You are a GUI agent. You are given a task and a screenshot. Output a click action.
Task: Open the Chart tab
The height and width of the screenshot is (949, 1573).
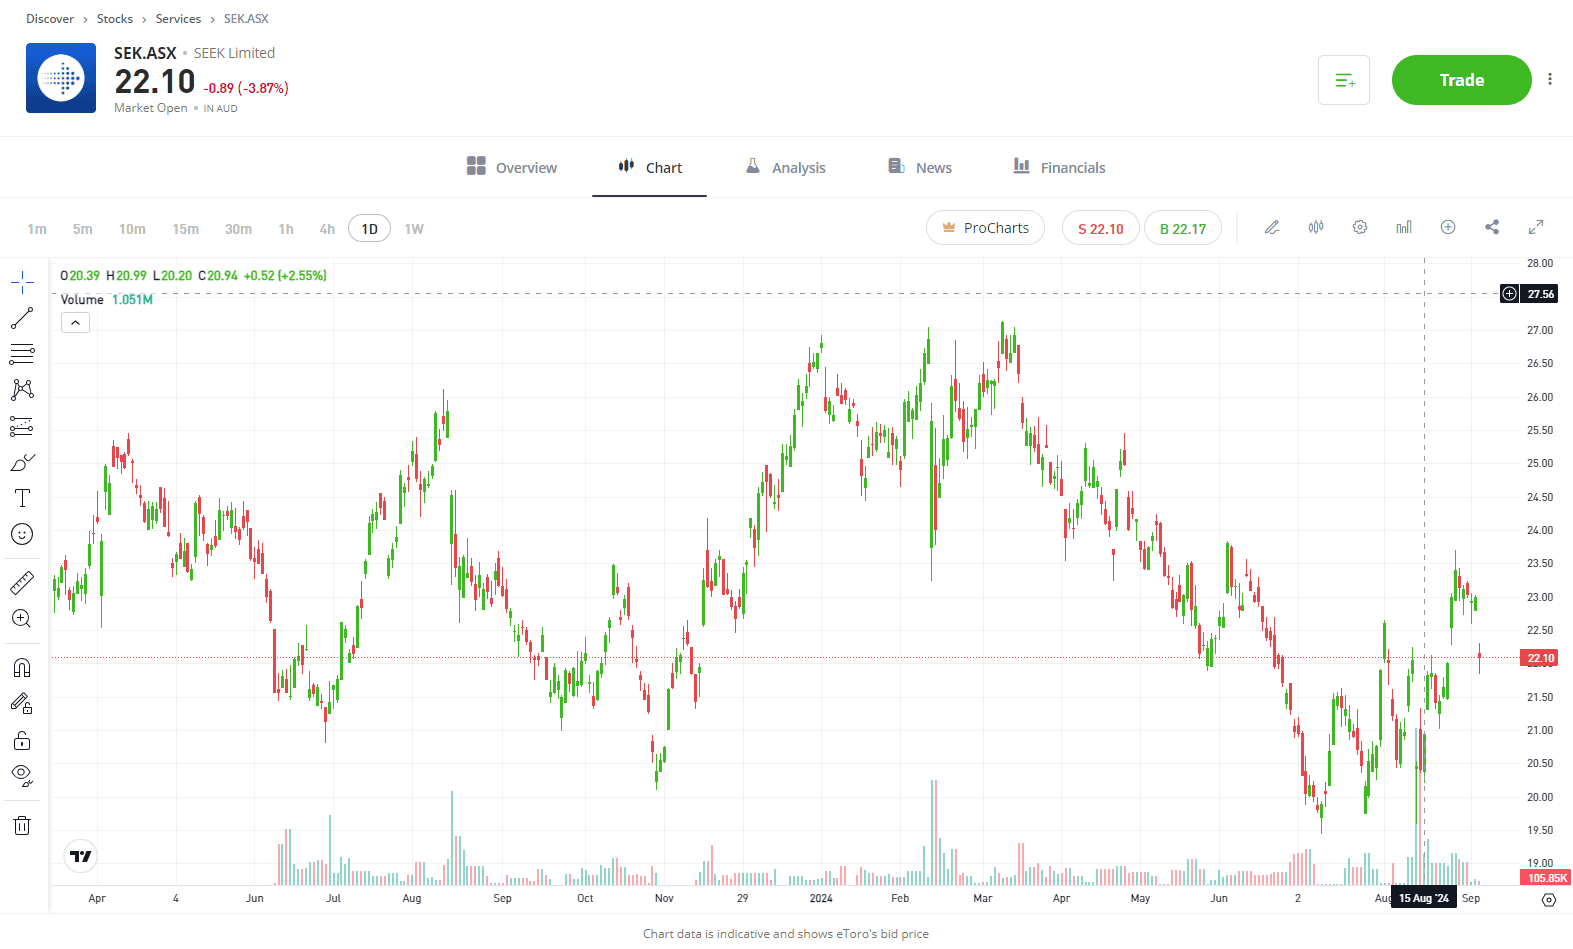pyautogui.click(x=650, y=167)
